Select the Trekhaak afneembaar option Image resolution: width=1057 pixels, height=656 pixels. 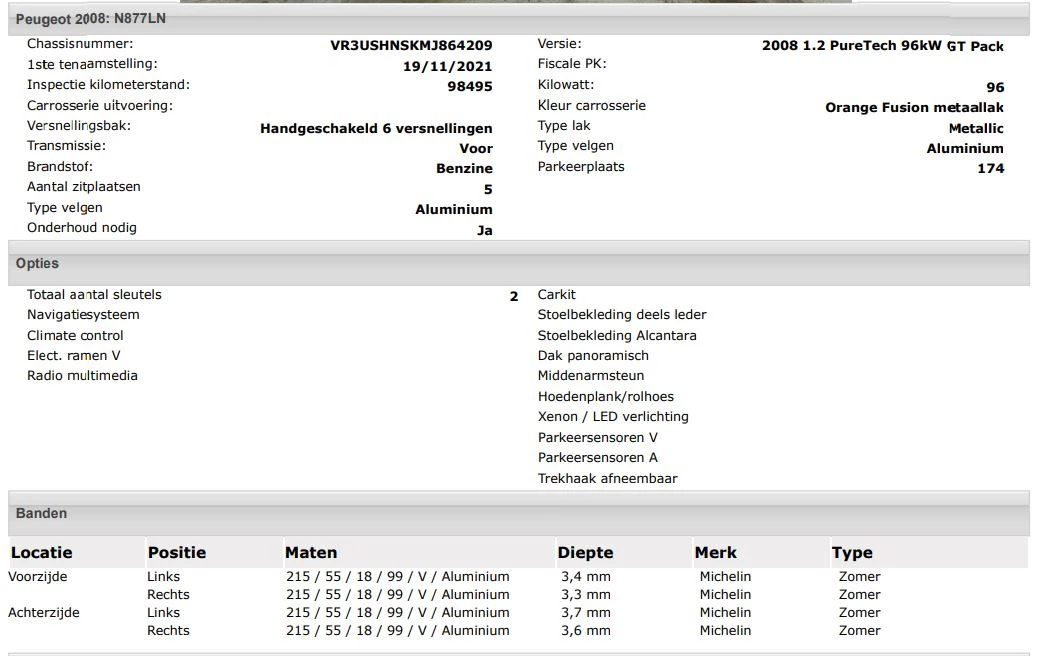(607, 479)
